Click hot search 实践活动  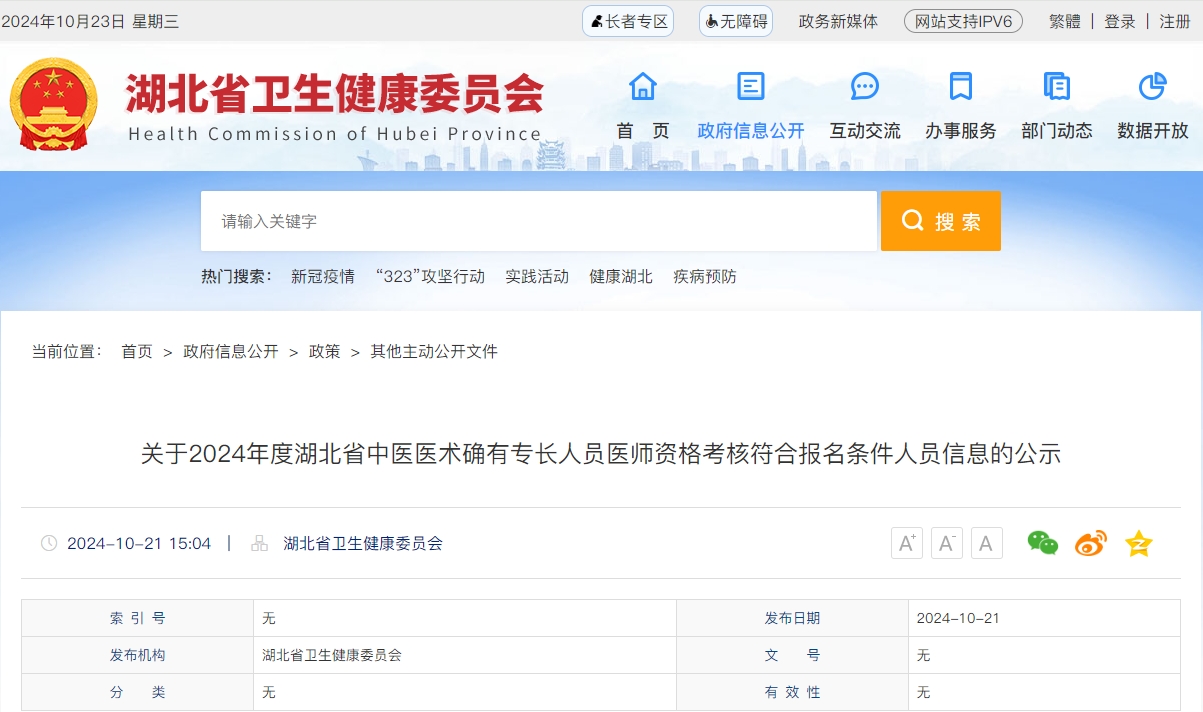click(537, 277)
